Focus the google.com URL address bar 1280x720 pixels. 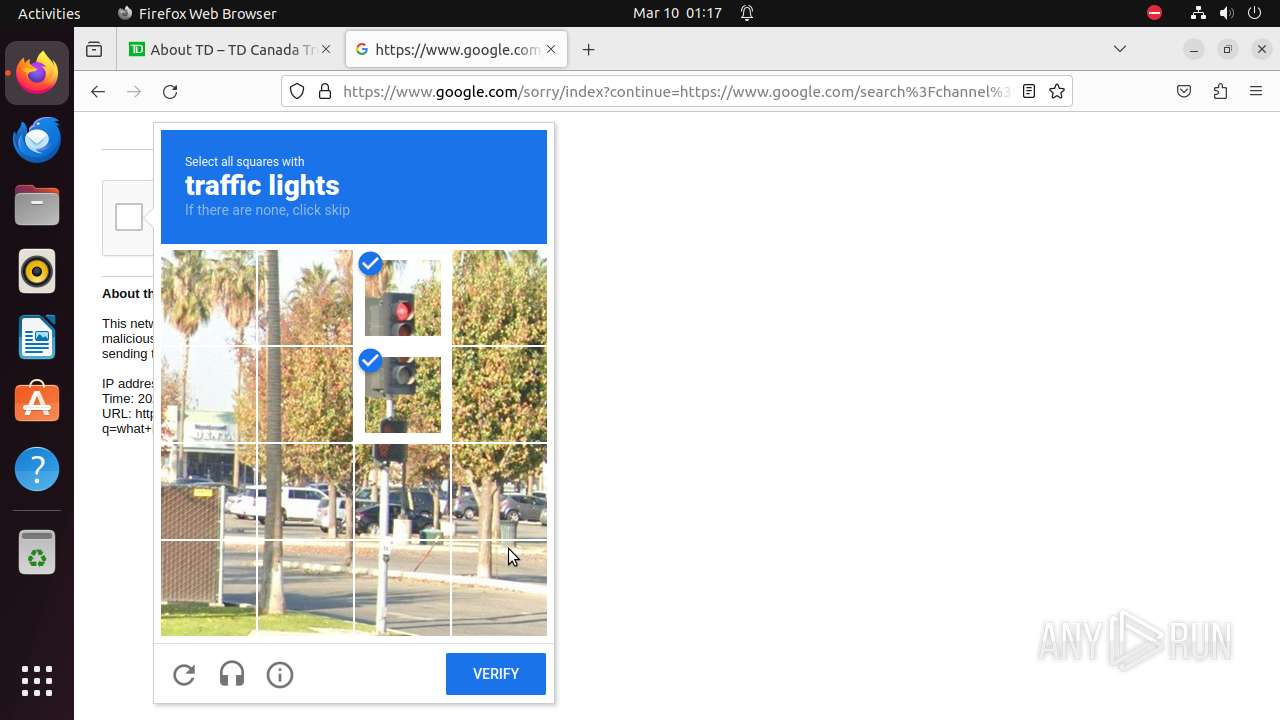pos(675,91)
